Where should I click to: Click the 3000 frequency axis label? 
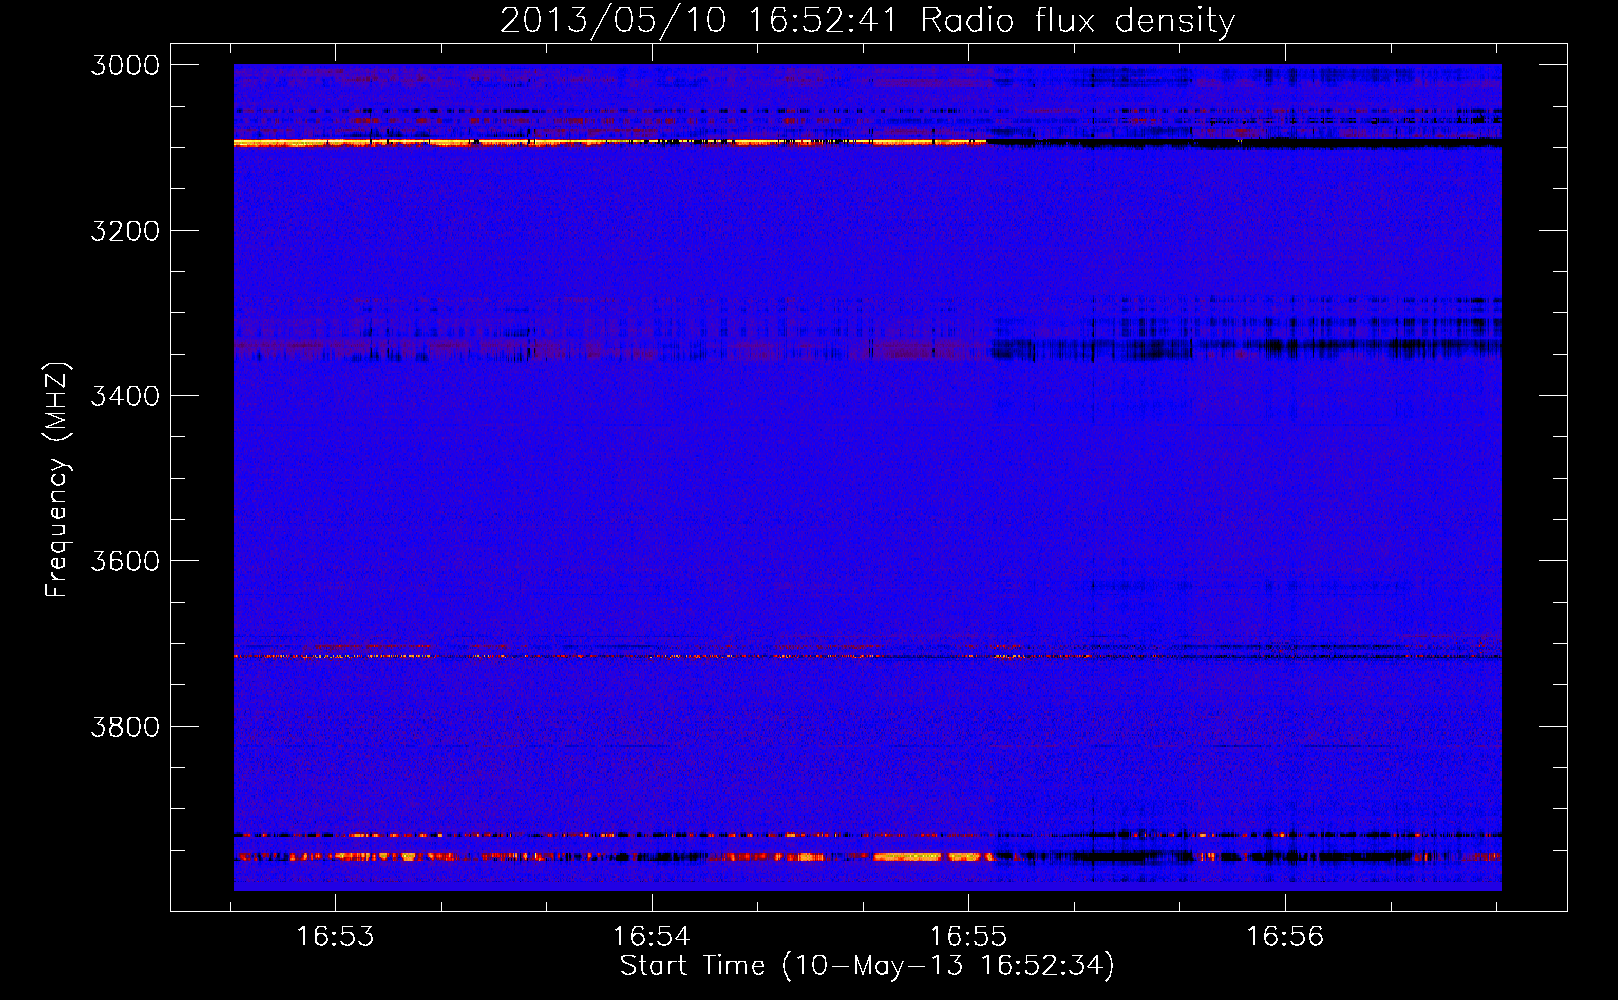point(125,65)
